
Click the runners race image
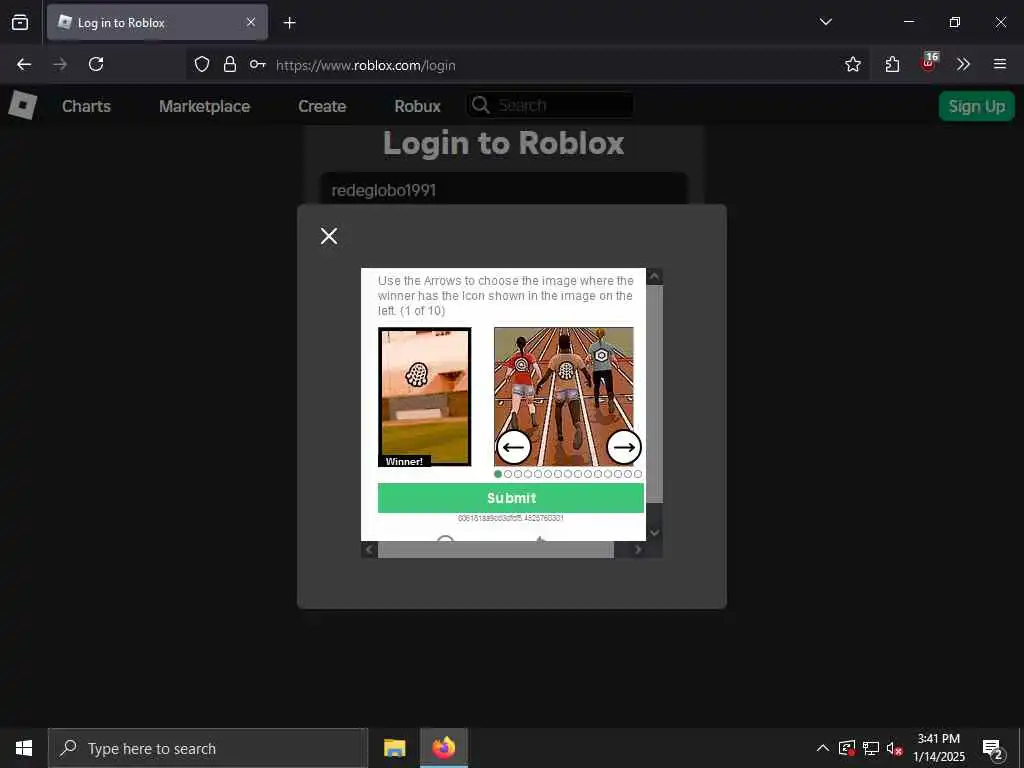click(x=564, y=396)
